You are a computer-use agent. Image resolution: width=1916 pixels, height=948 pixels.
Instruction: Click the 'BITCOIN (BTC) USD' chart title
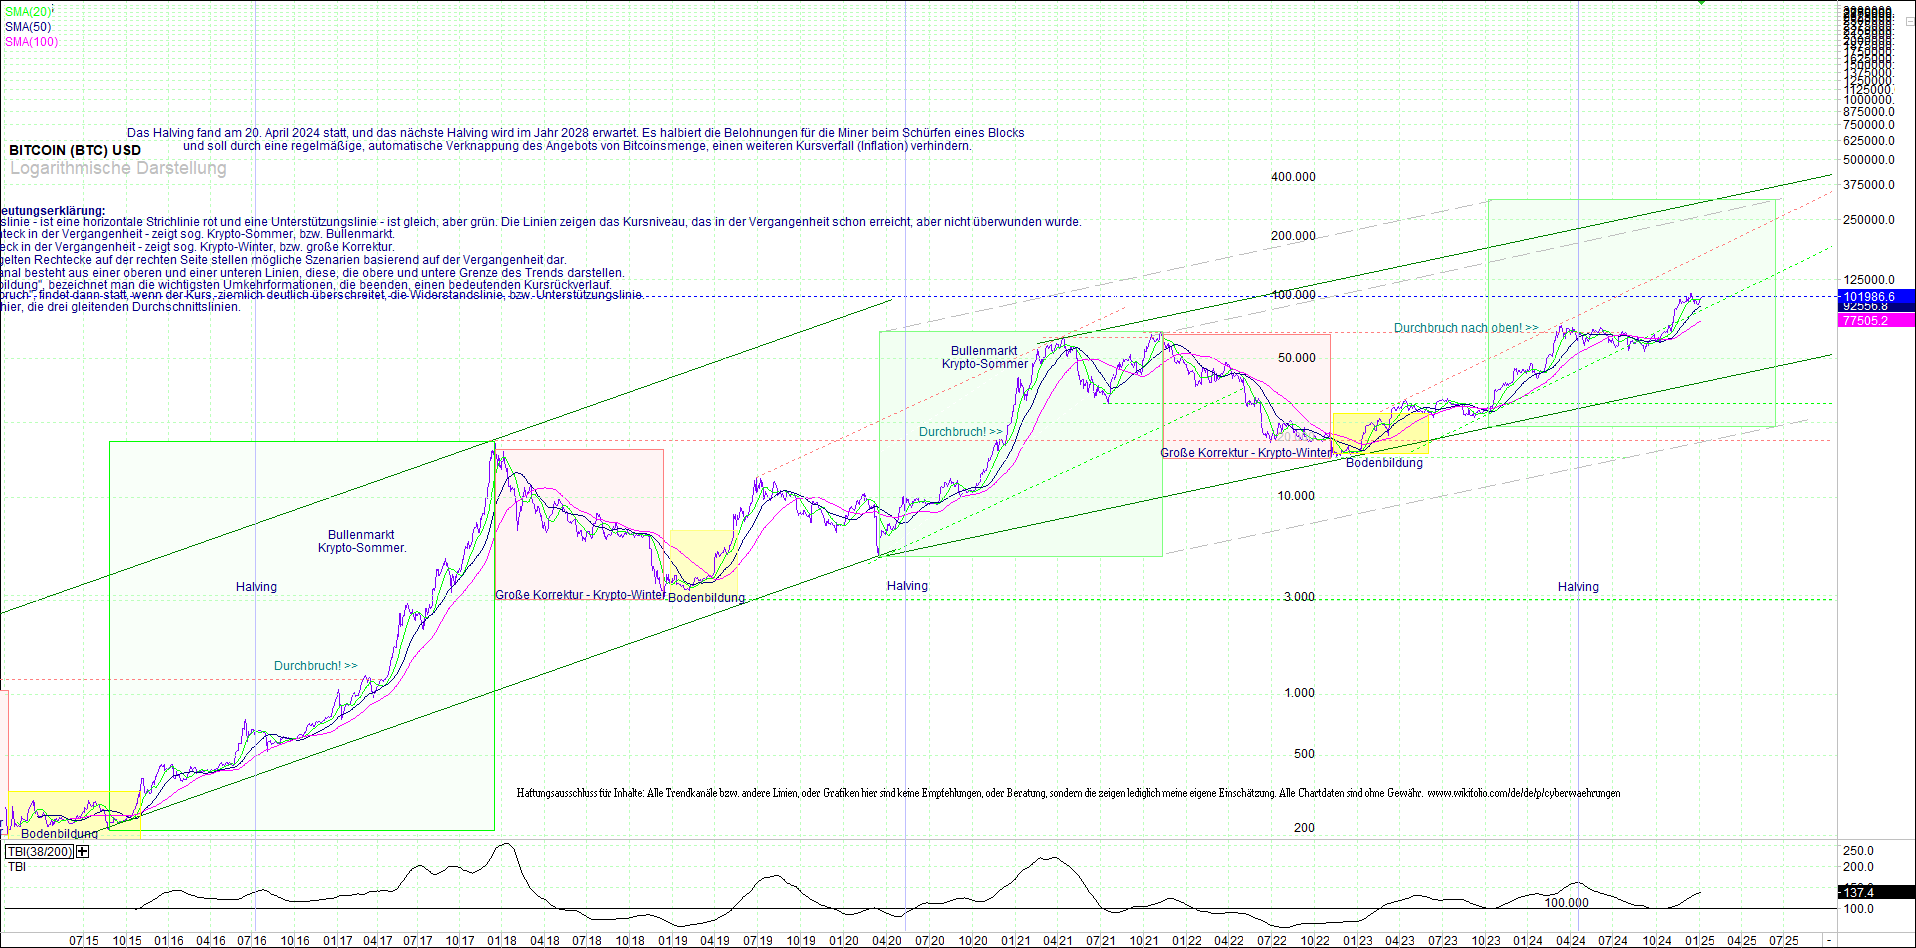coord(73,149)
